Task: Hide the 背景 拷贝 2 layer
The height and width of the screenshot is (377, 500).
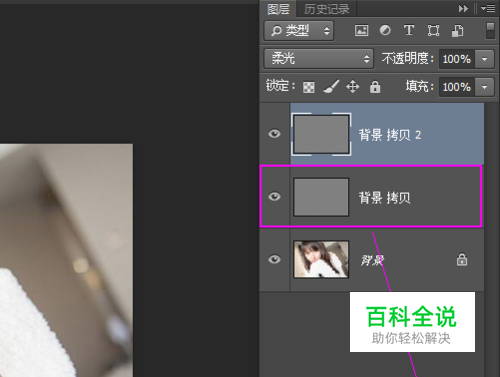Action: [274, 134]
